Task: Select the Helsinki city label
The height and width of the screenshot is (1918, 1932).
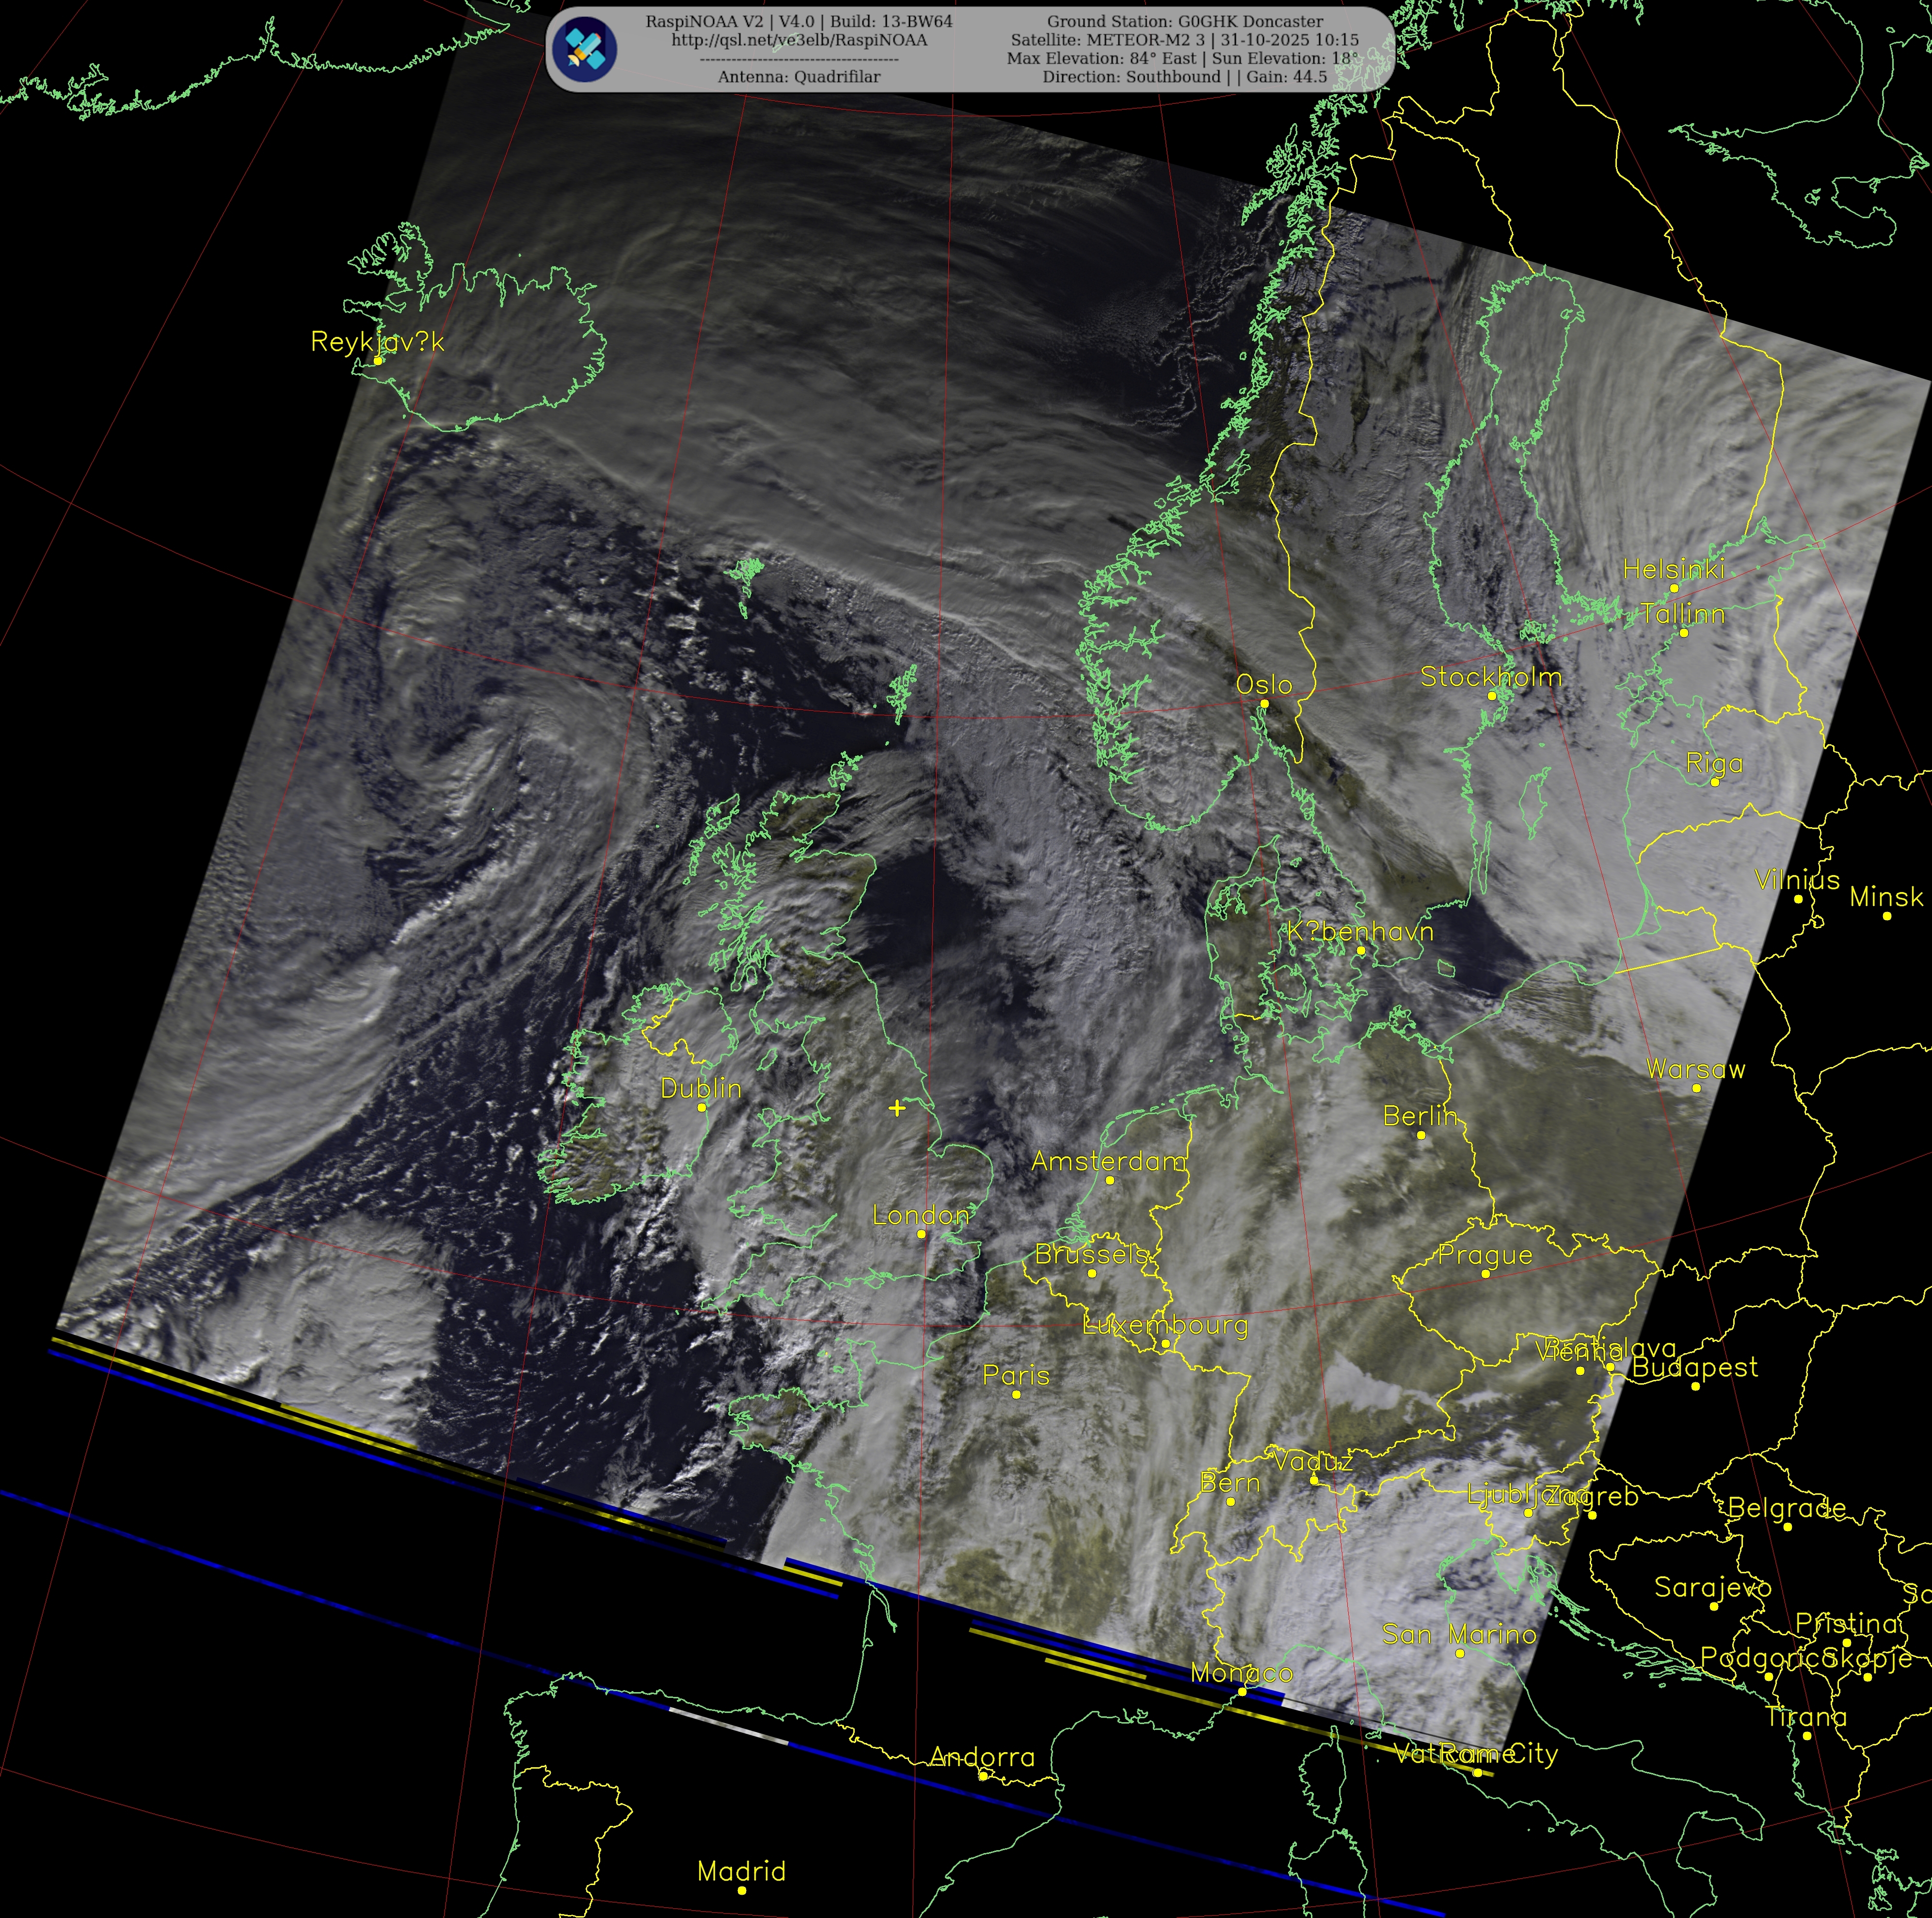Action: 1673,569
